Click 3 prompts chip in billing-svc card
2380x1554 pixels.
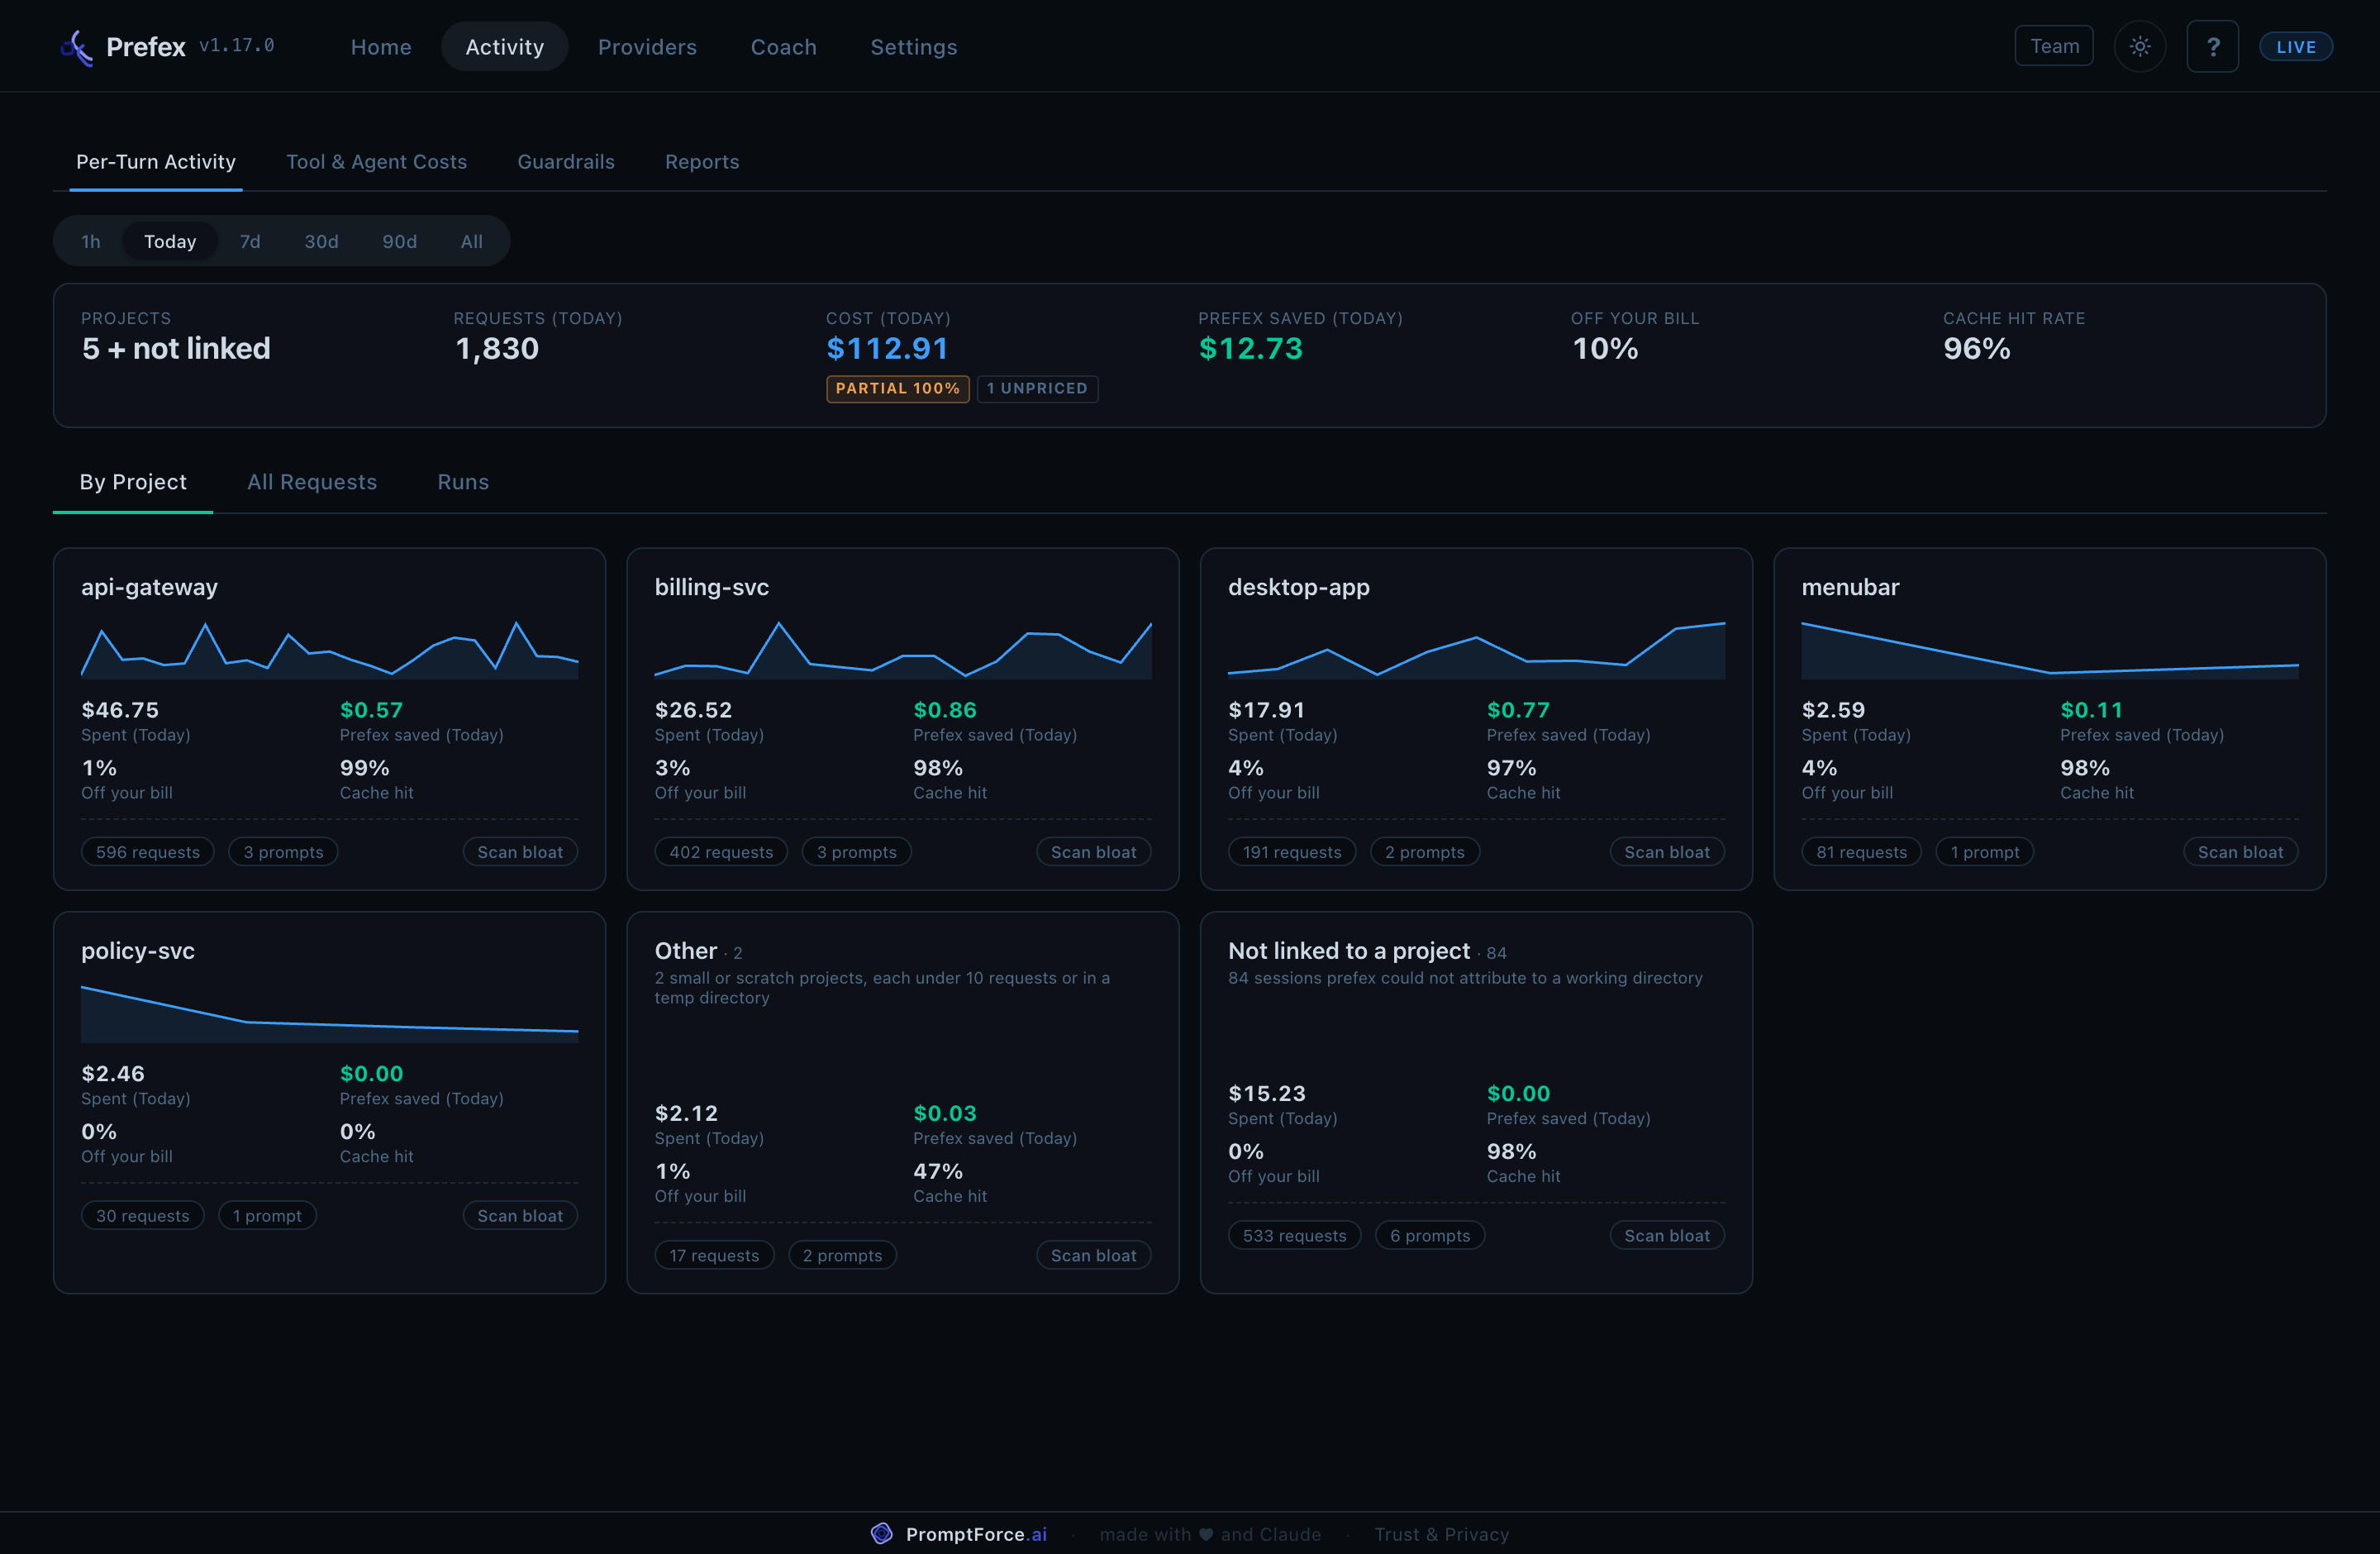856,852
